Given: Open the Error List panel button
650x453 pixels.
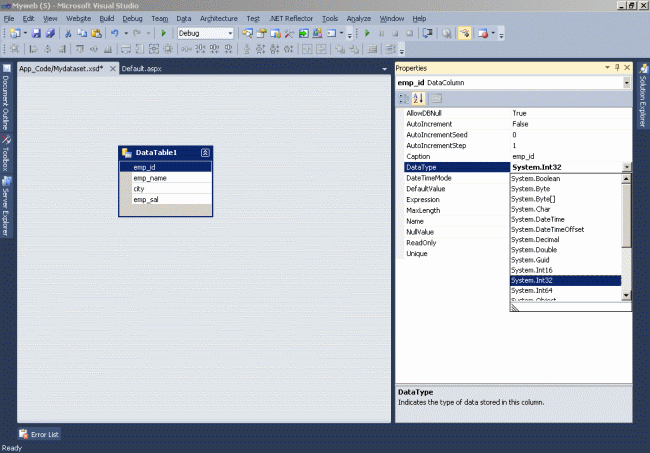Looking at the screenshot, I should click(39, 434).
